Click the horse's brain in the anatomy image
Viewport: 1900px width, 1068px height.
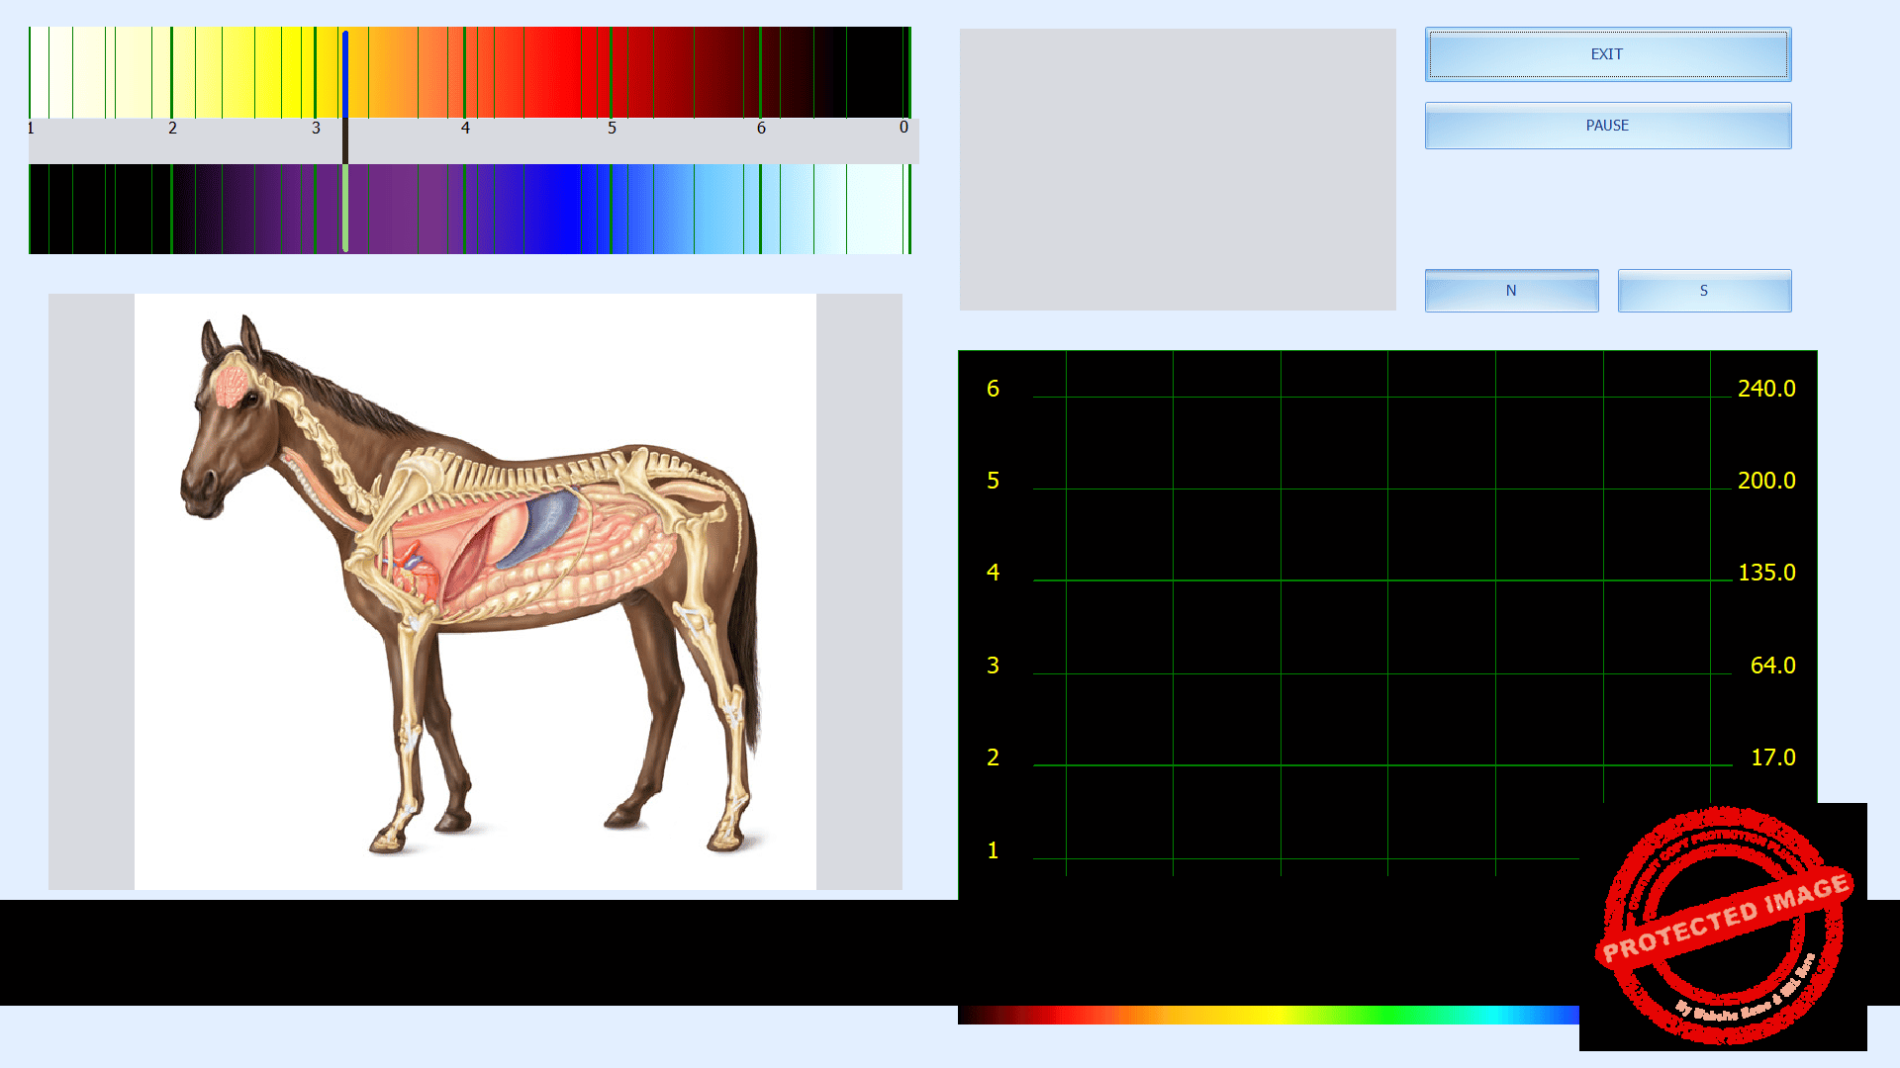232,386
